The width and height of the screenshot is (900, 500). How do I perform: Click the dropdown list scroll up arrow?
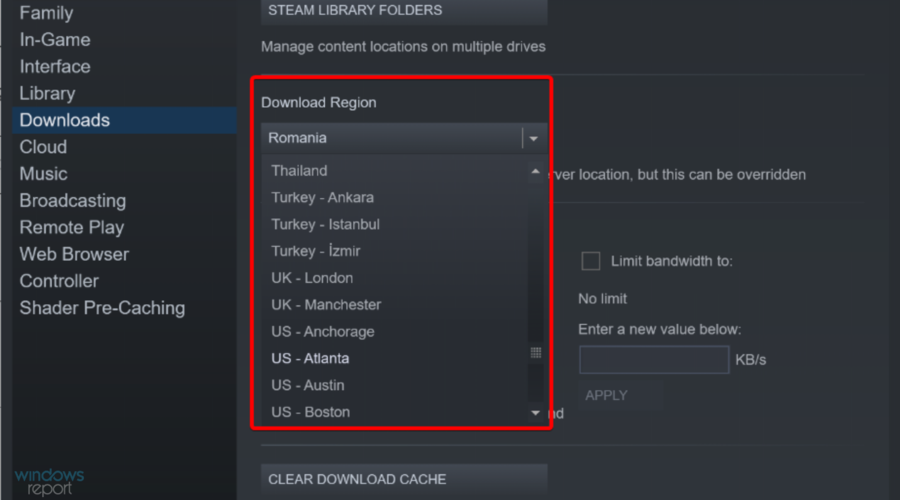pos(535,171)
